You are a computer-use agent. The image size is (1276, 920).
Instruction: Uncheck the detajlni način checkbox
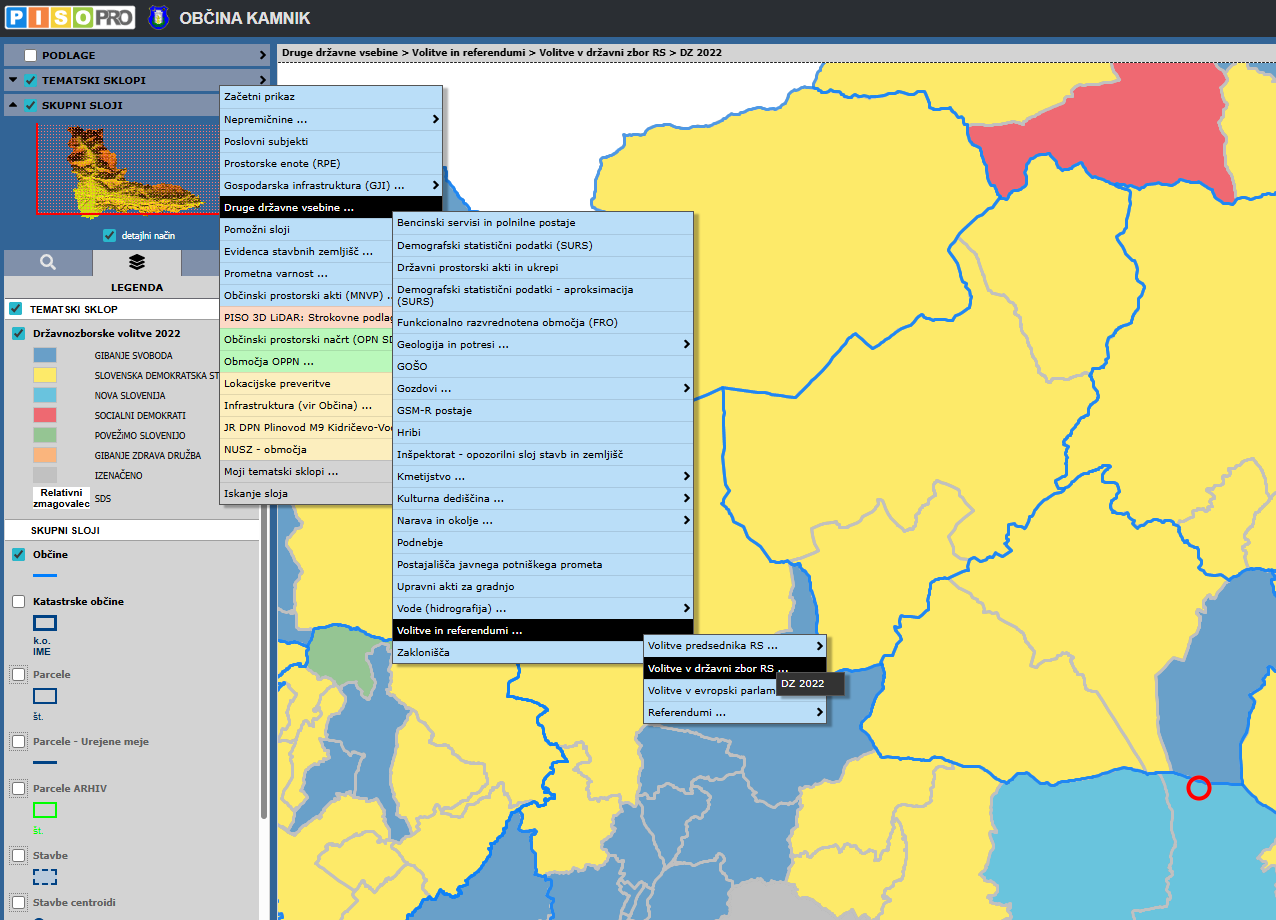(110, 236)
